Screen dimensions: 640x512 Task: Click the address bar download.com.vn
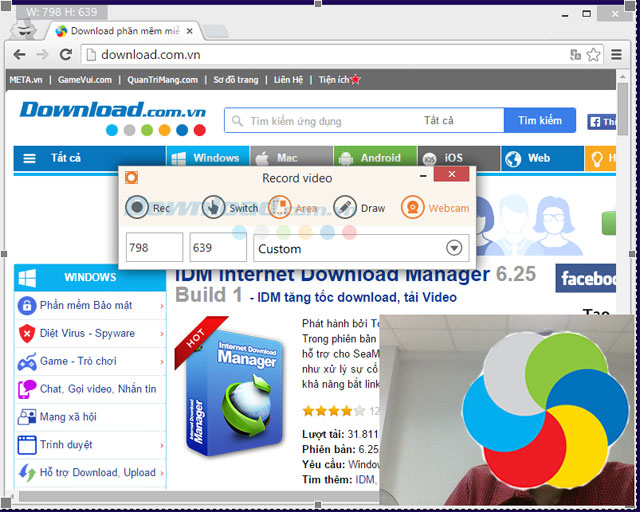point(342,55)
